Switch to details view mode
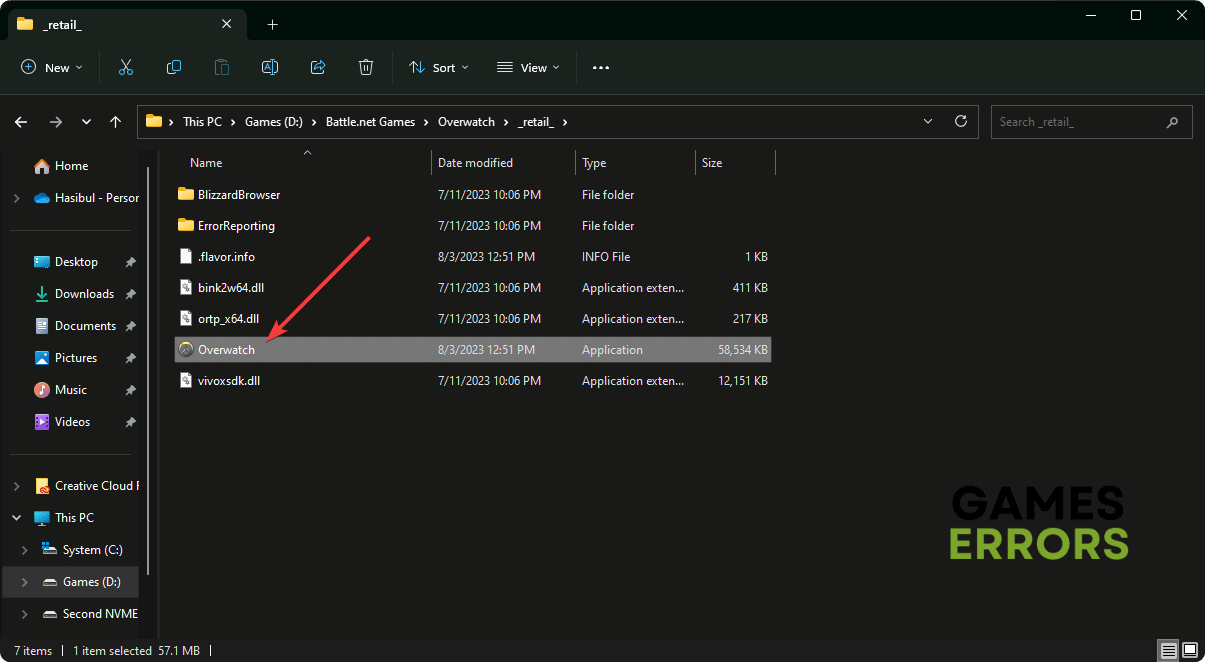1205x662 pixels. click(x=1168, y=651)
